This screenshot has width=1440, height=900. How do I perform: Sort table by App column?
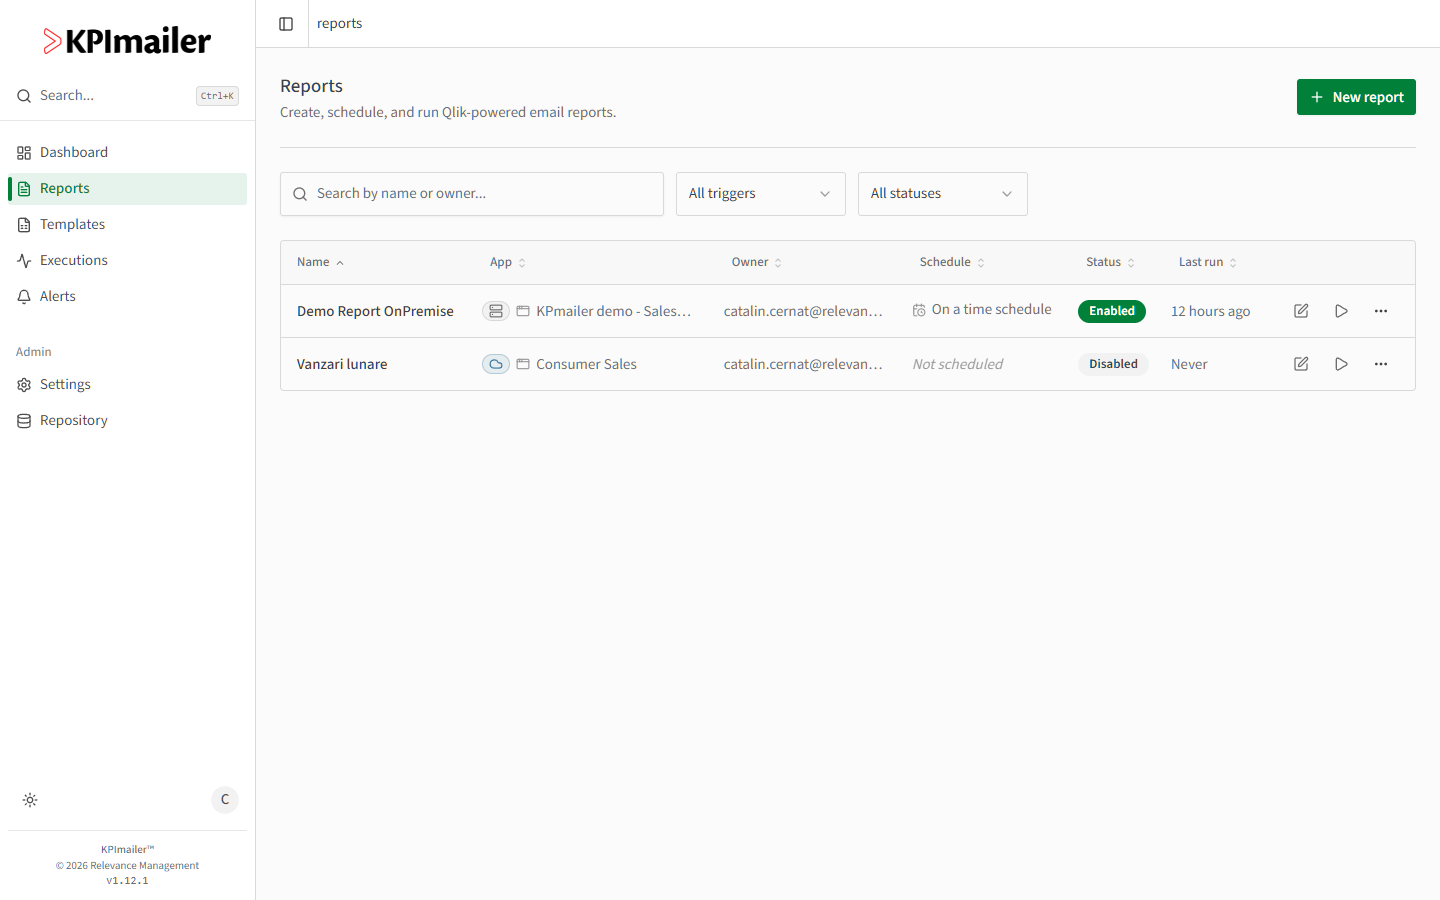tap(508, 262)
